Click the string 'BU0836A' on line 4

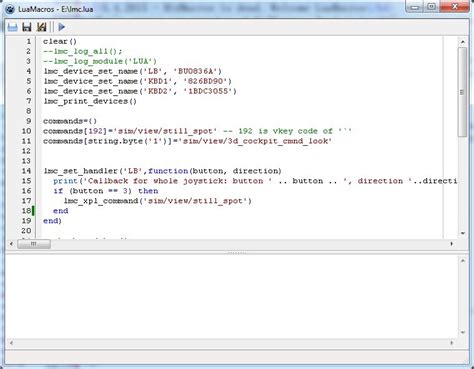click(198, 71)
